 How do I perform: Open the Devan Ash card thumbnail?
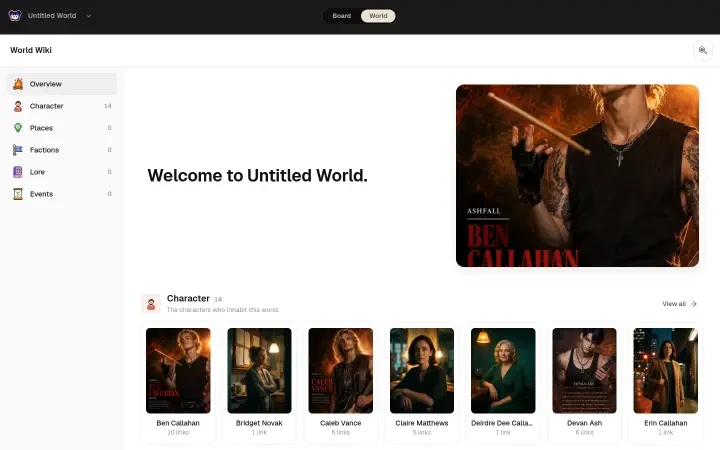click(x=585, y=371)
